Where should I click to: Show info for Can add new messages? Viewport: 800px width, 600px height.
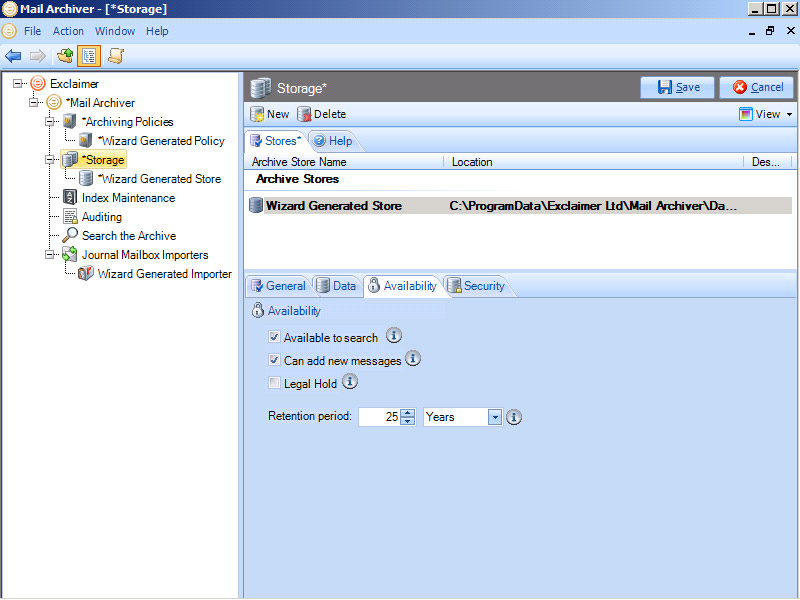coord(413,358)
